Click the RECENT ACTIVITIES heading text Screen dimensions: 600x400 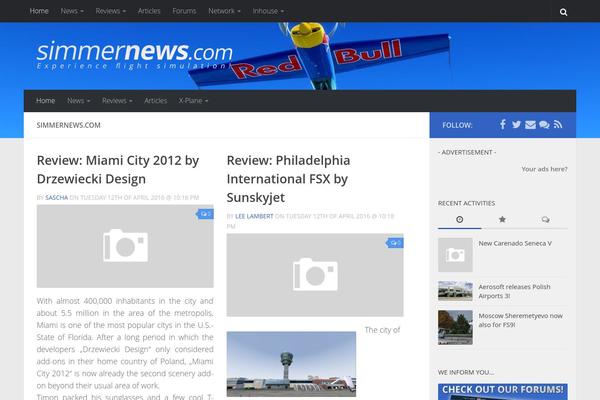click(466, 203)
